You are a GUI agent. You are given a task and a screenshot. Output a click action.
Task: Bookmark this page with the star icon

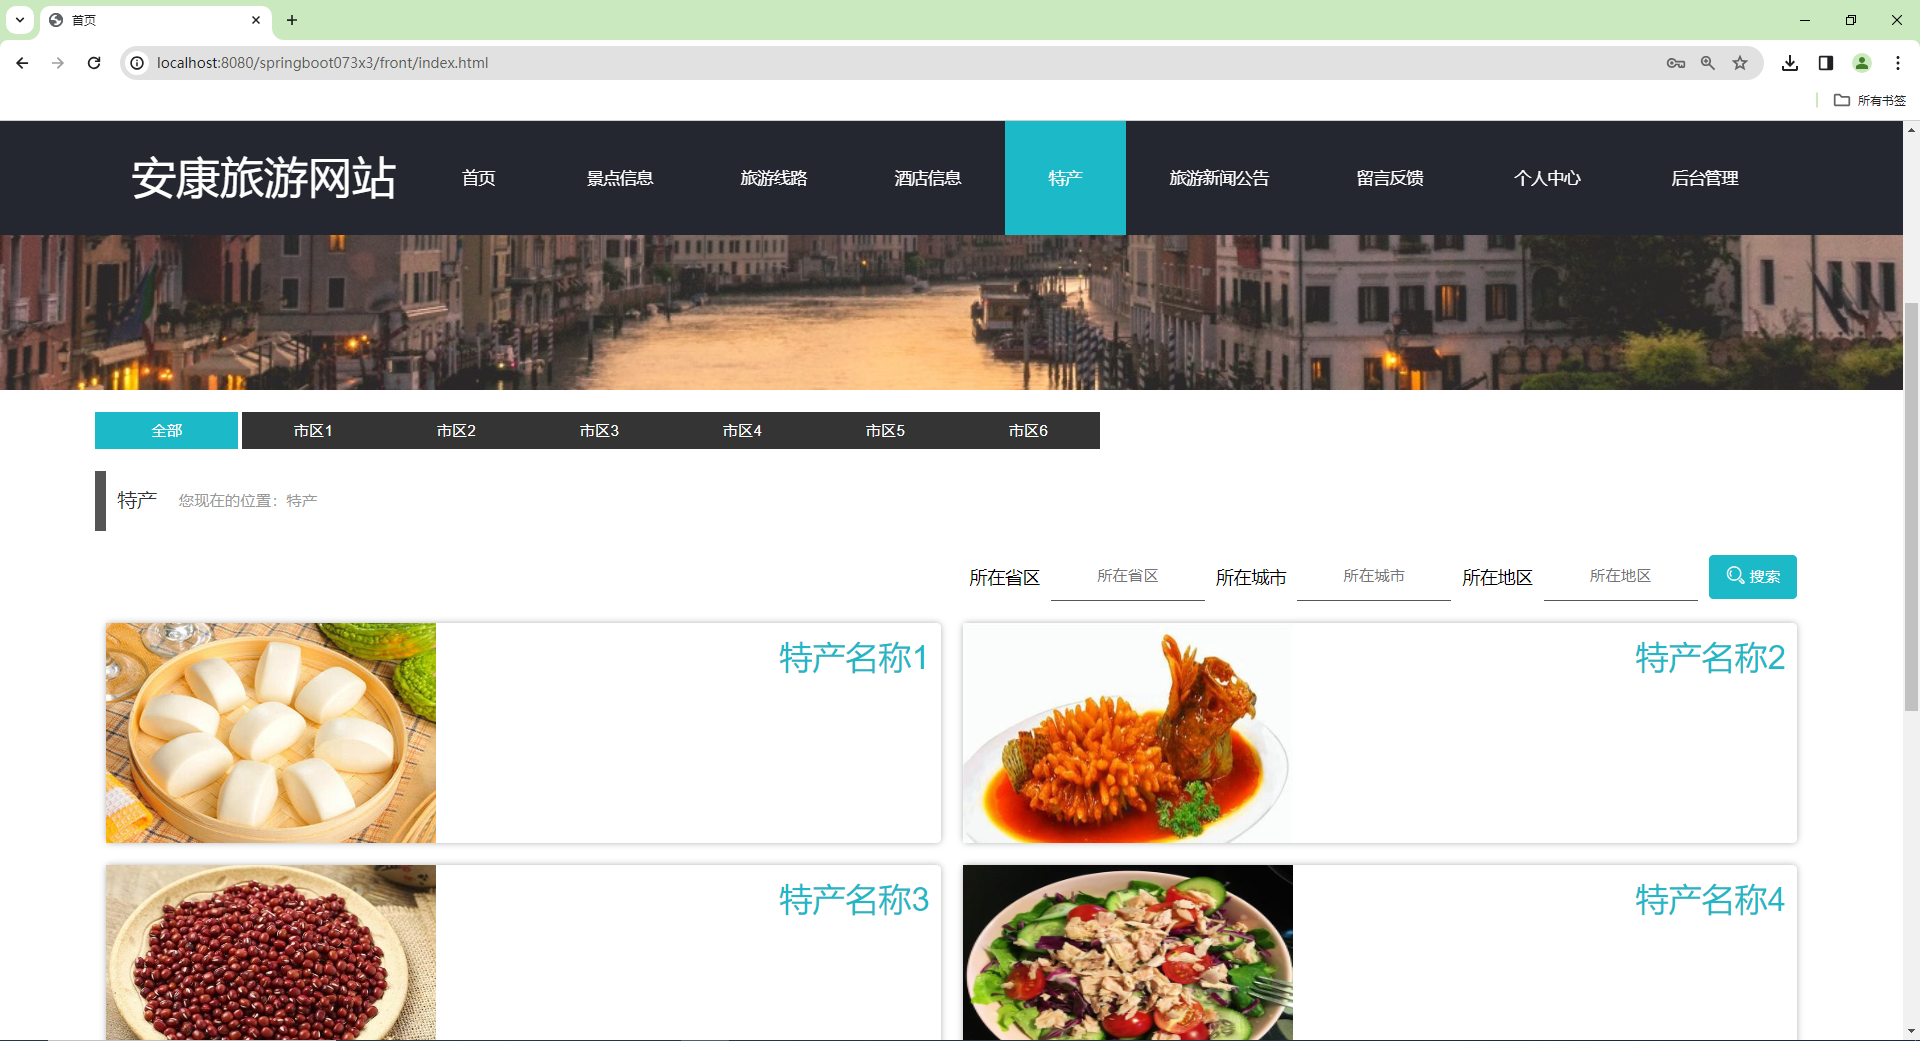(x=1740, y=63)
